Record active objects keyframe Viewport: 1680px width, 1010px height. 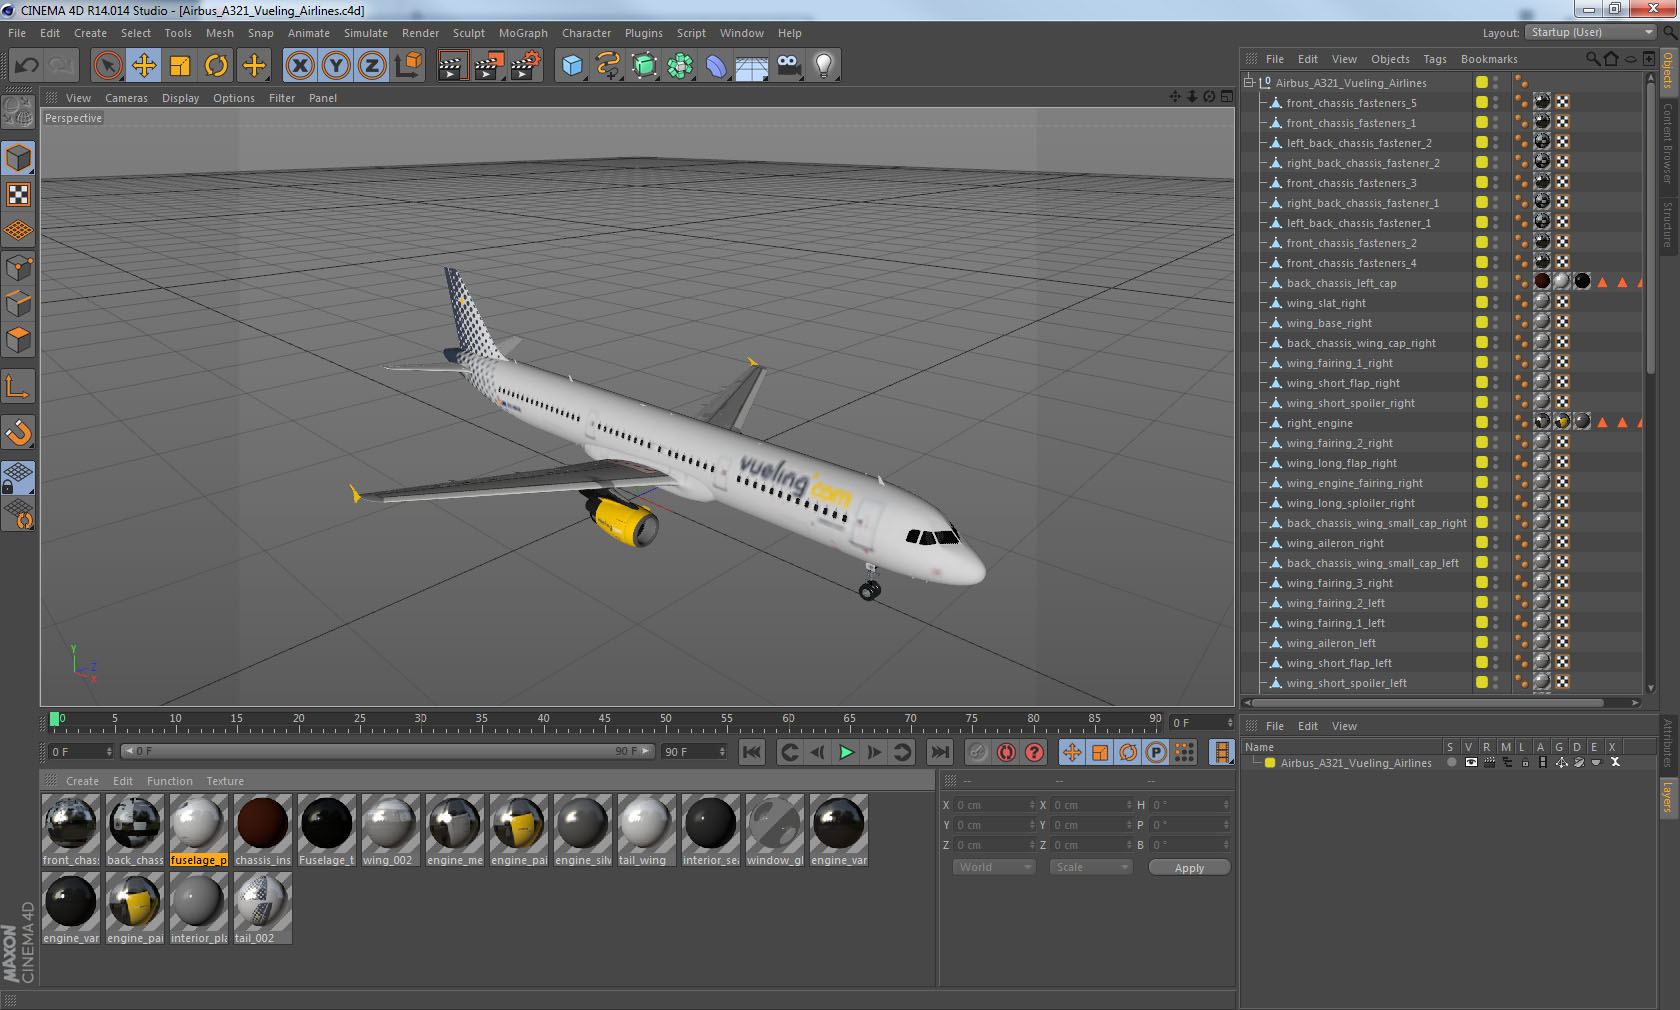[x=978, y=752]
